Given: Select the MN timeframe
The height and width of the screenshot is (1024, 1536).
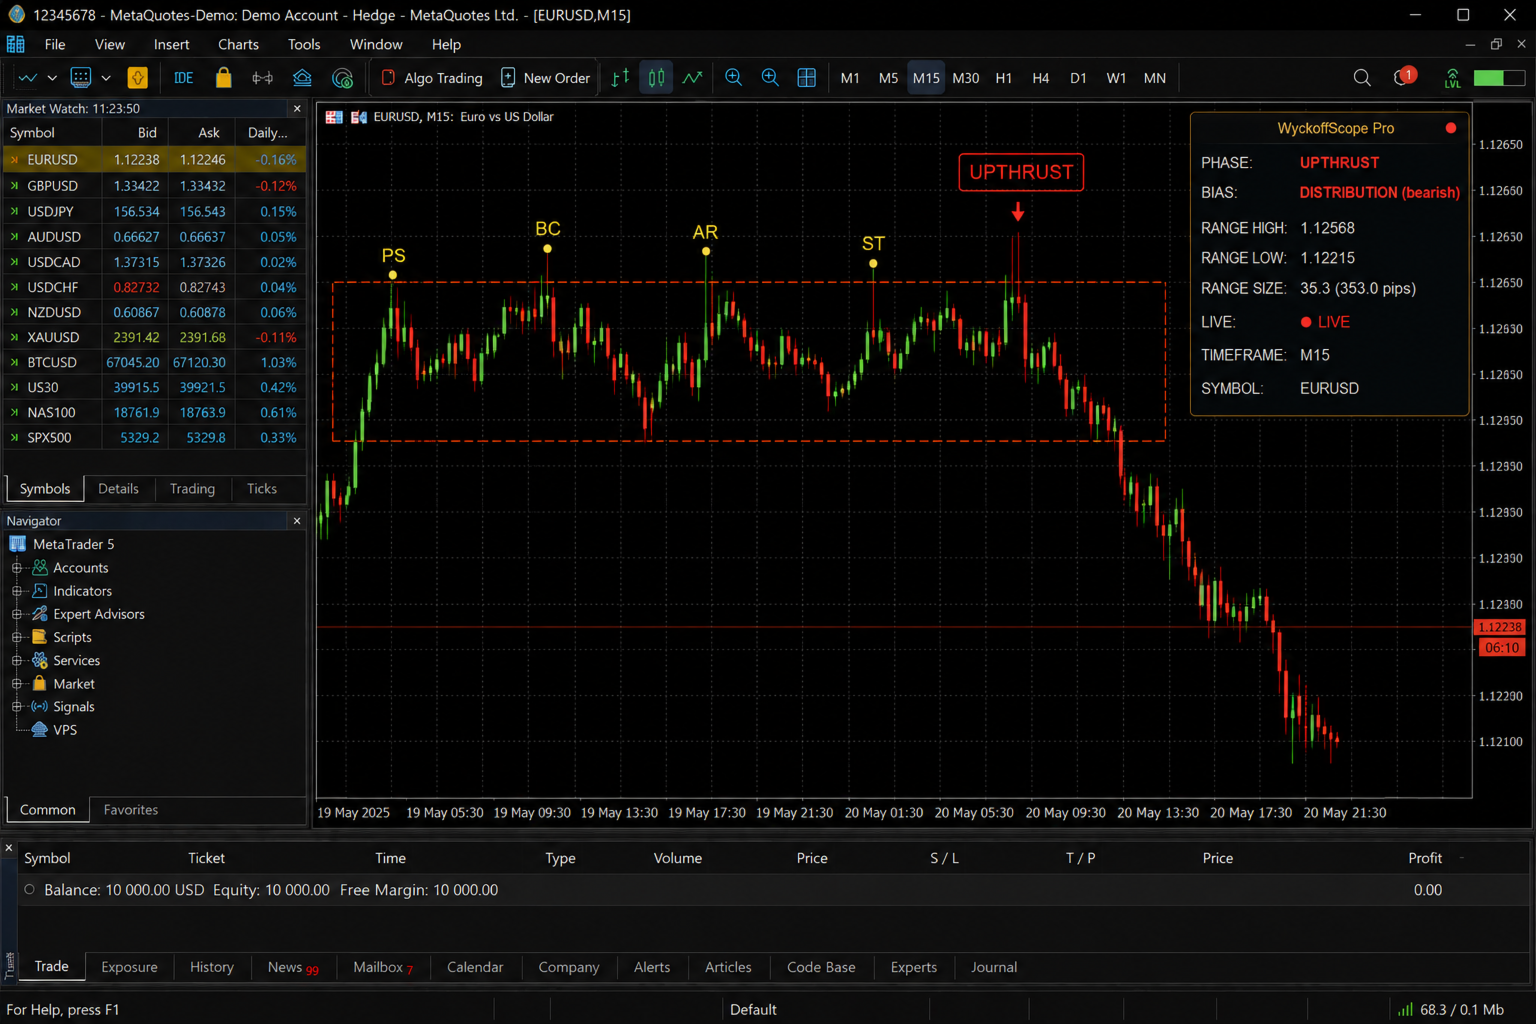Looking at the screenshot, I should (x=1155, y=78).
